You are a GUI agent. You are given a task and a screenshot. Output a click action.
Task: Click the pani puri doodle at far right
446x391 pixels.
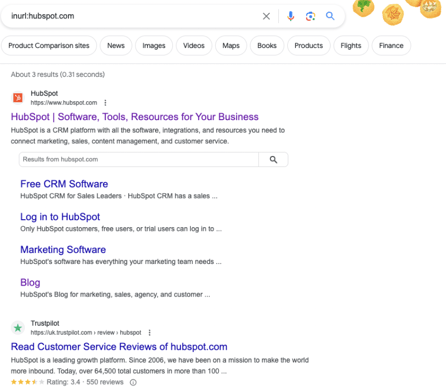[x=430, y=9]
